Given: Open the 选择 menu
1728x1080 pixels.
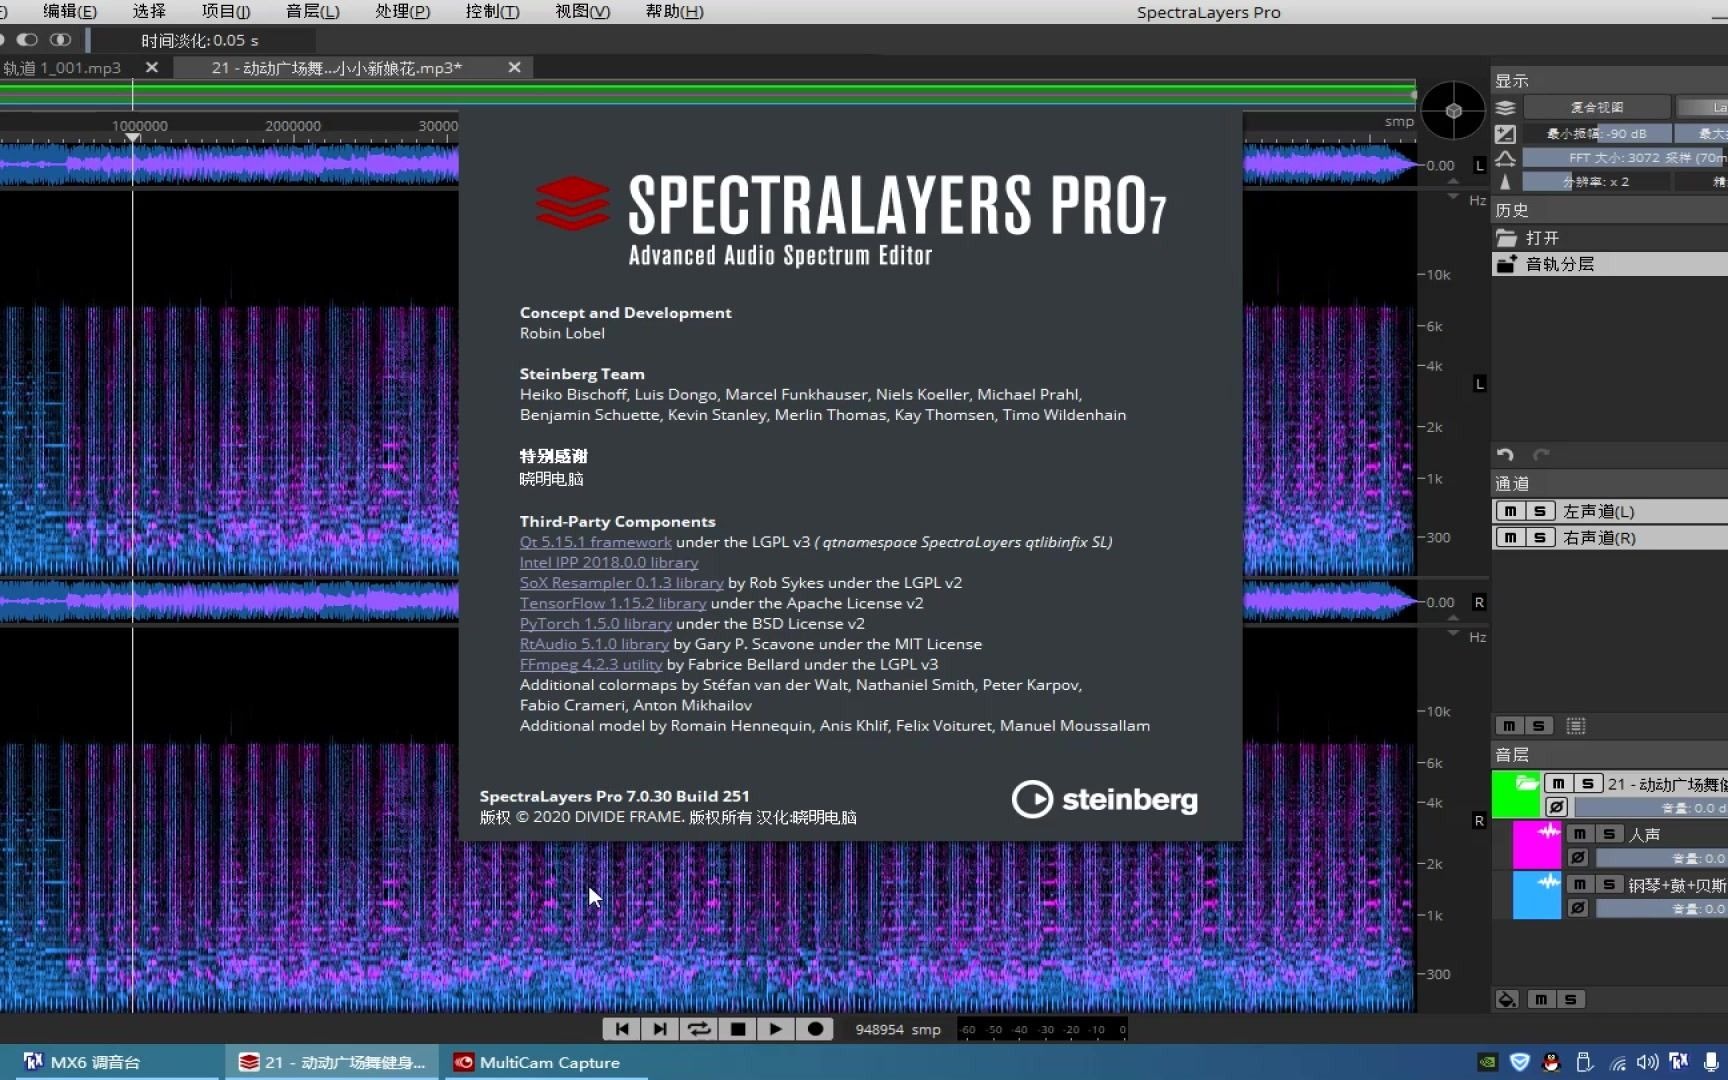Looking at the screenshot, I should pyautogui.click(x=149, y=11).
